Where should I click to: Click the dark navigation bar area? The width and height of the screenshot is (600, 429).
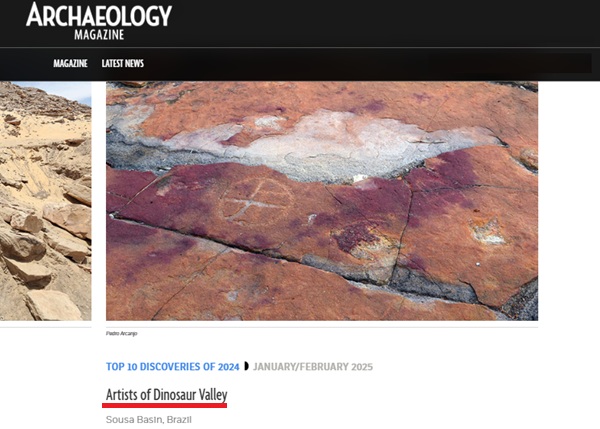tap(367, 64)
